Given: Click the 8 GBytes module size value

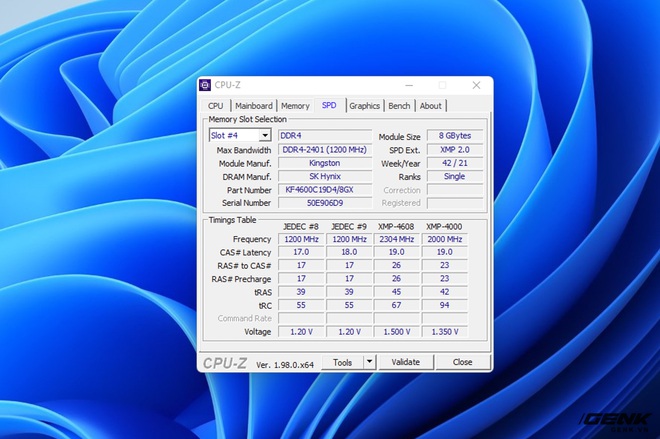Looking at the screenshot, I should 455,136.
